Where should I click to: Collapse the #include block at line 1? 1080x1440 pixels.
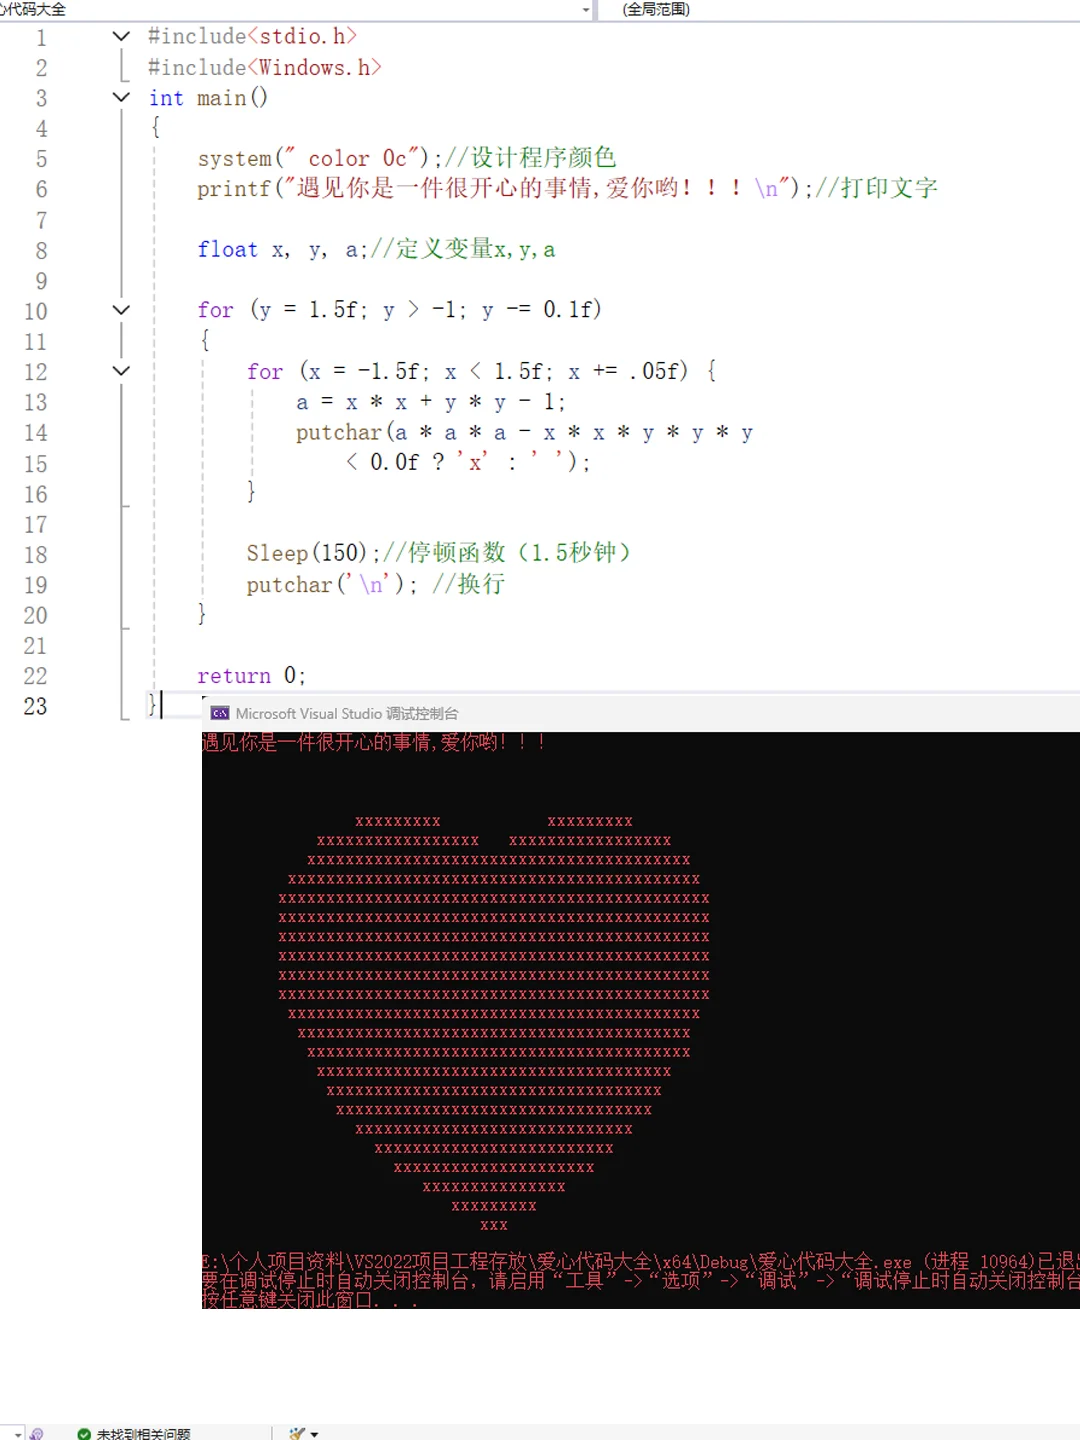[121, 36]
